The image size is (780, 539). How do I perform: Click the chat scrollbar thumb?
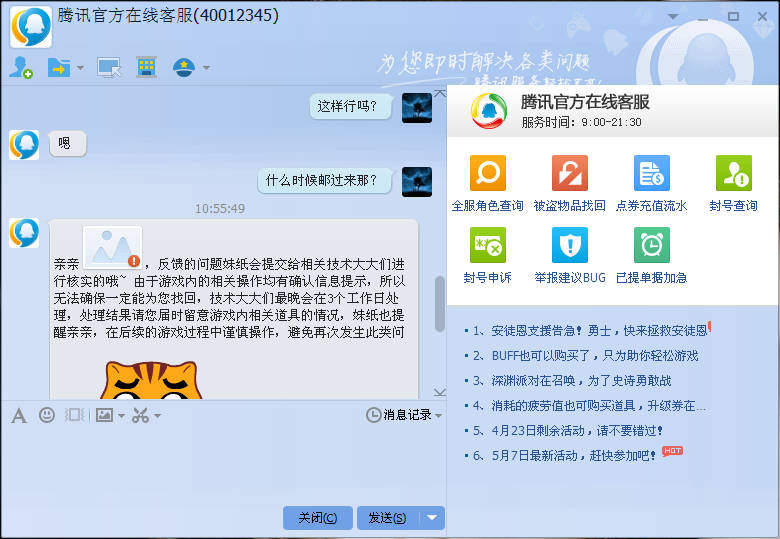pyautogui.click(x=440, y=303)
